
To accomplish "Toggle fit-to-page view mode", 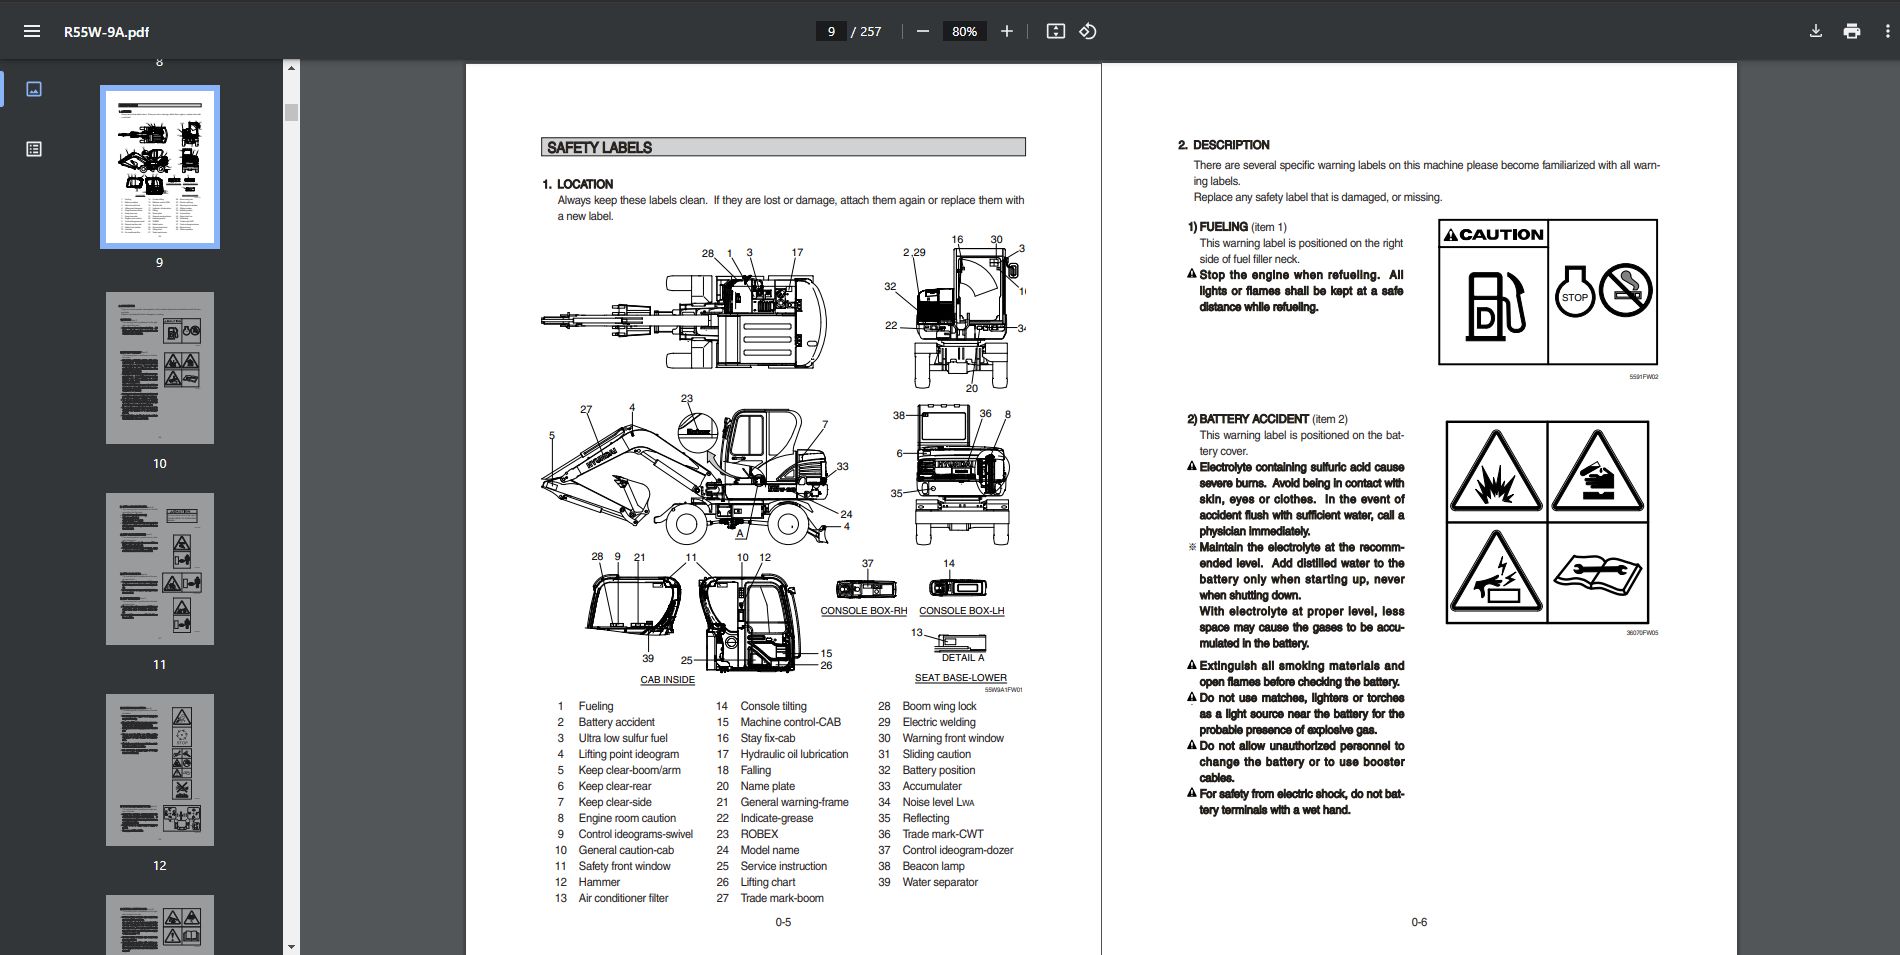I will [x=1056, y=31].
